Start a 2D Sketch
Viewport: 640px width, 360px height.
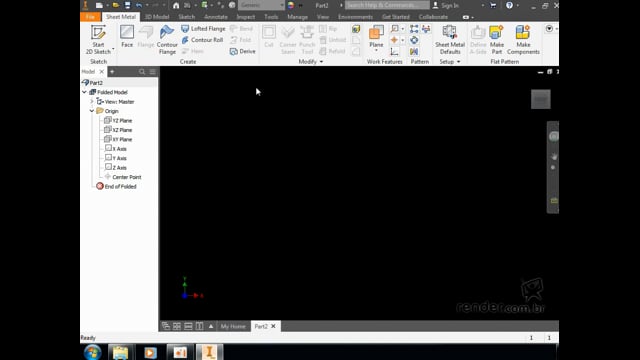coord(98,39)
